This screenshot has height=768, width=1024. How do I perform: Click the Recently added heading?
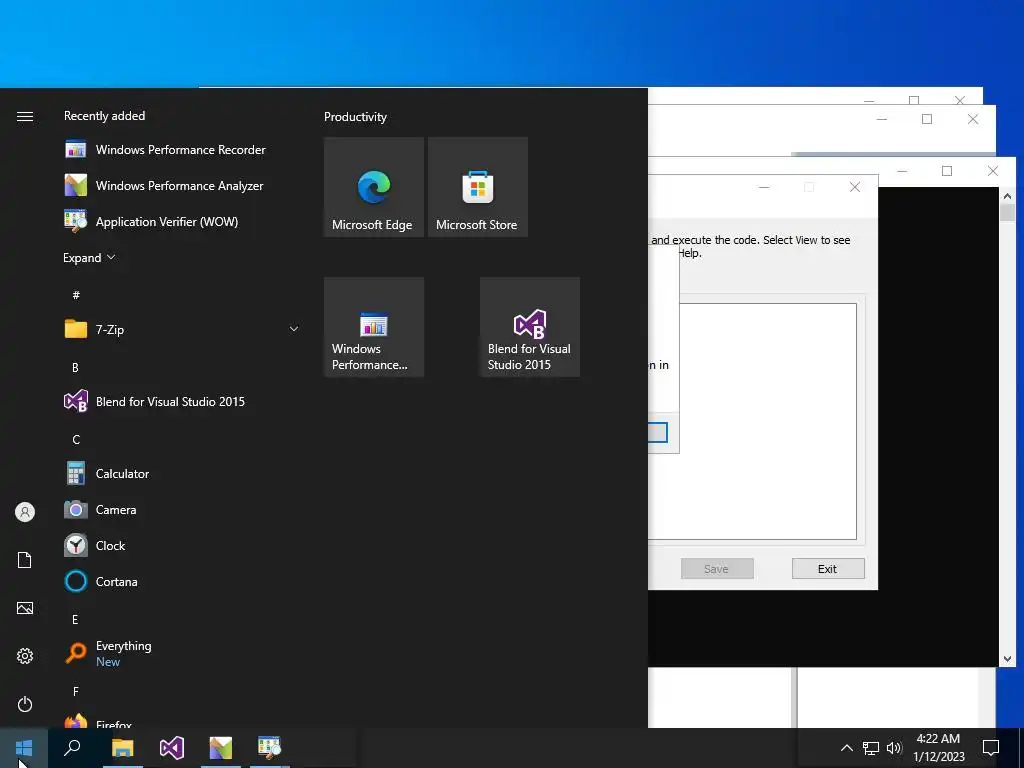click(104, 116)
